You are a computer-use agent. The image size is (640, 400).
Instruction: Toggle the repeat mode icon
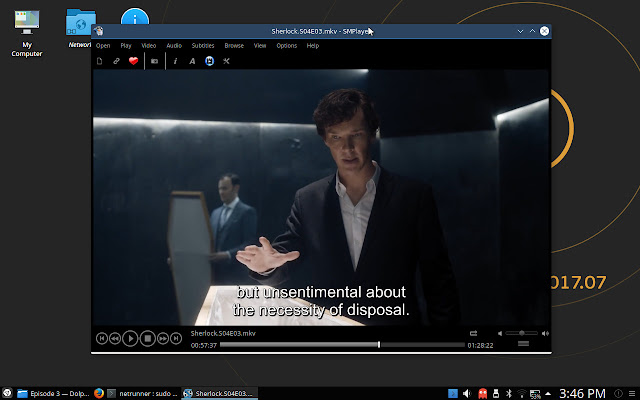coord(473,333)
